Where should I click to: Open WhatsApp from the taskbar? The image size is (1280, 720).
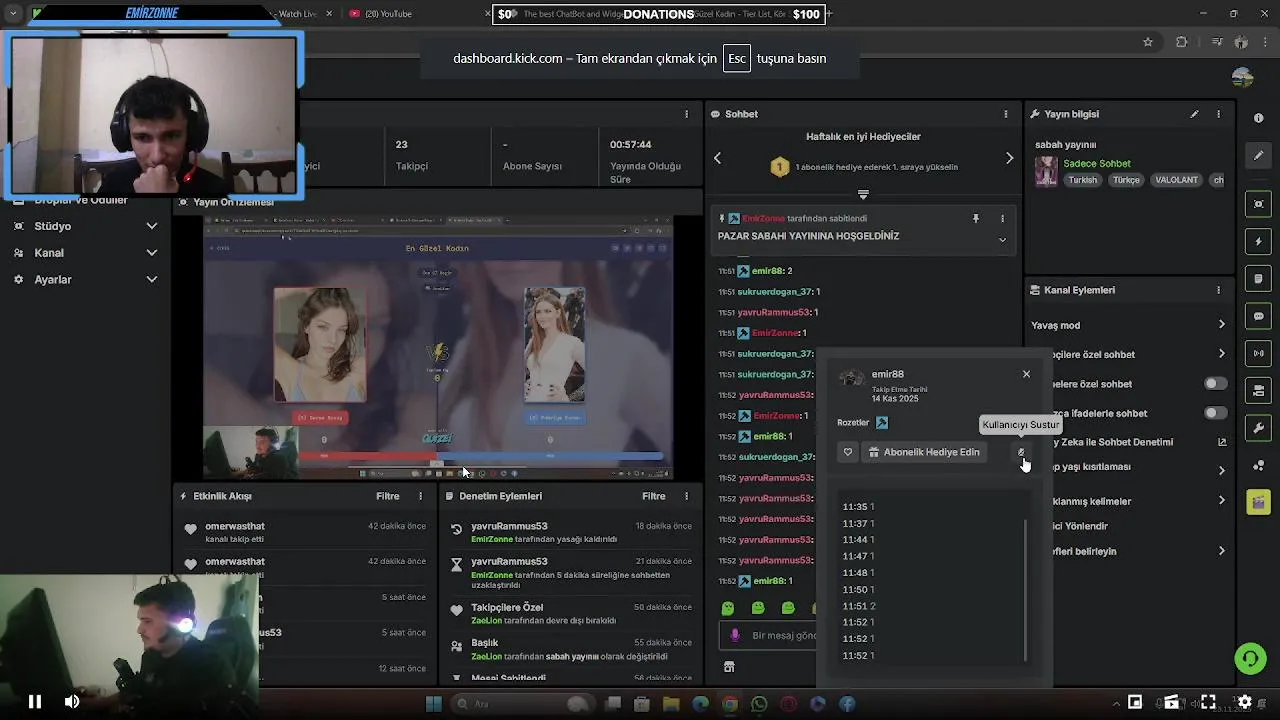click(759, 704)
